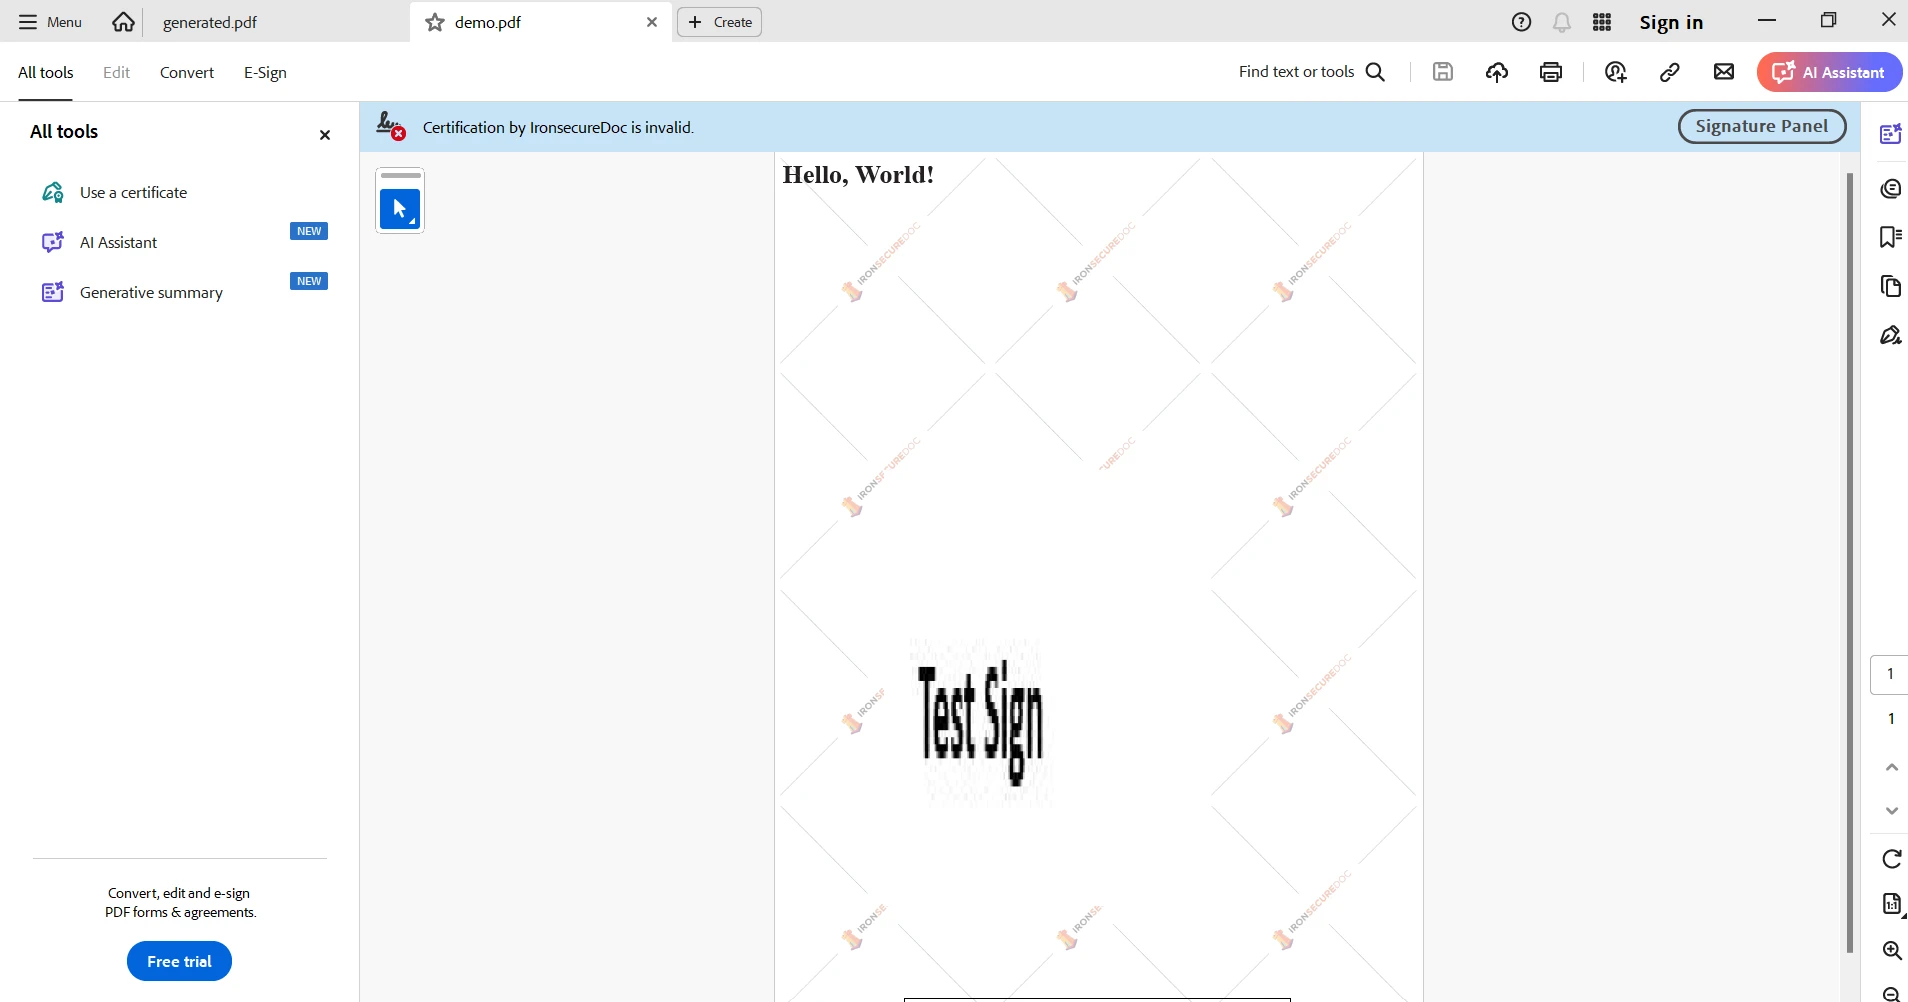Open the Menu hamburger dropdown
The image size is (1908, 1002).
(x=50, y=22)
